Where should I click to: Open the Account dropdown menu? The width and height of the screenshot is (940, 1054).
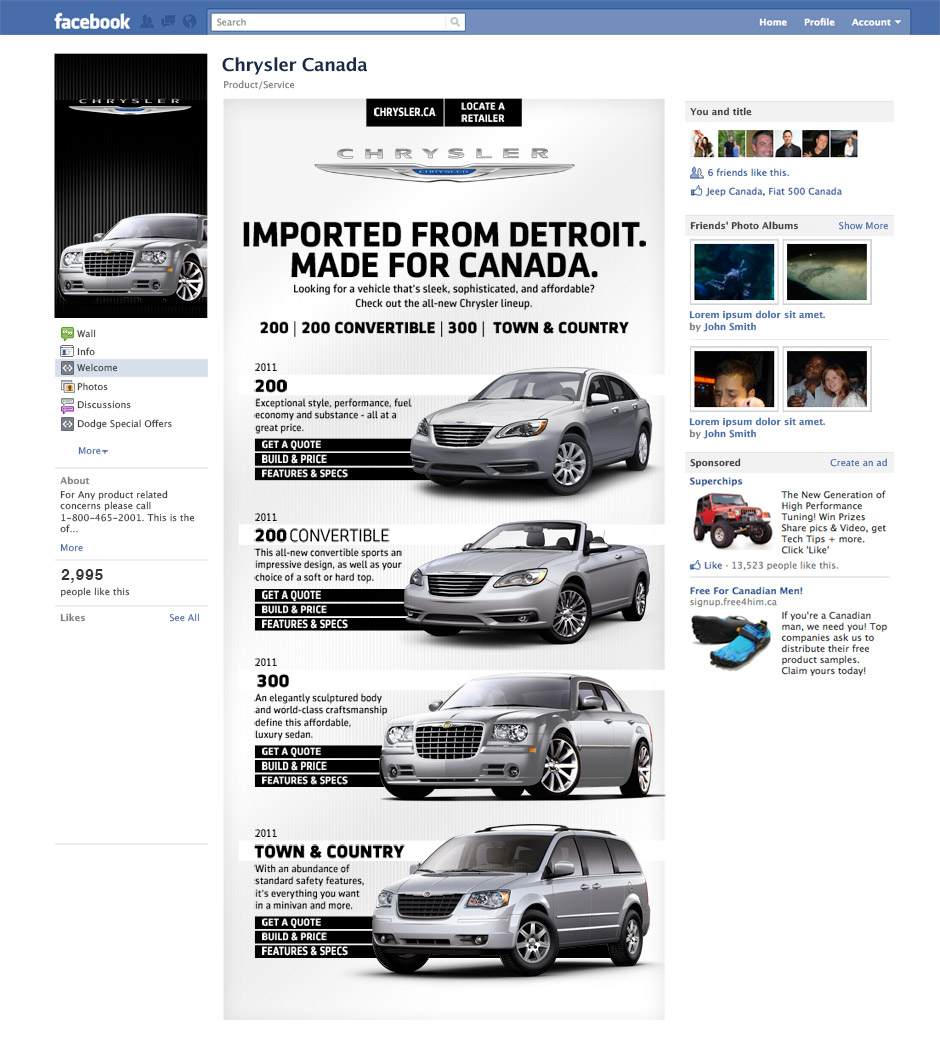[x=876, y=22]
